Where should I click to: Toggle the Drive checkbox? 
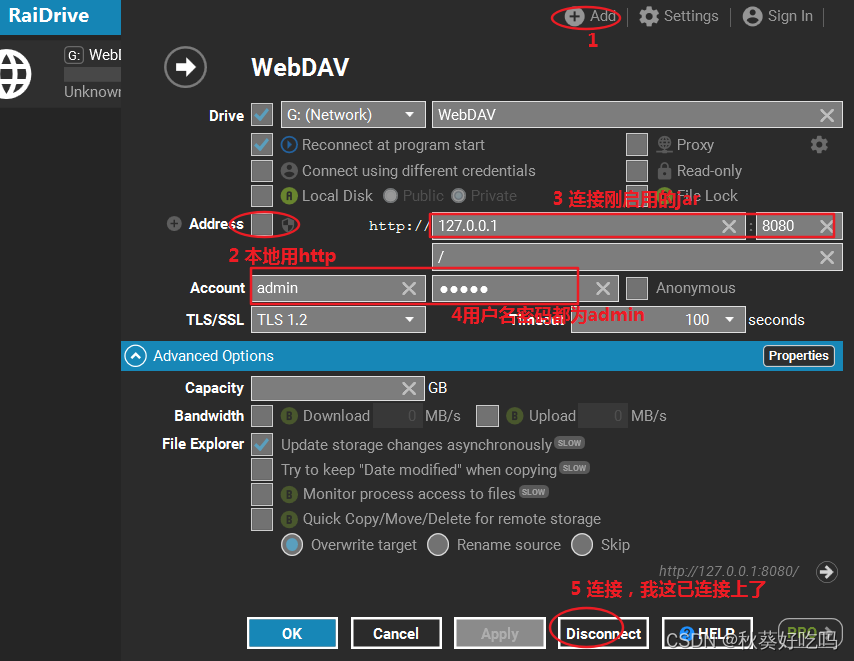[262, 115]
